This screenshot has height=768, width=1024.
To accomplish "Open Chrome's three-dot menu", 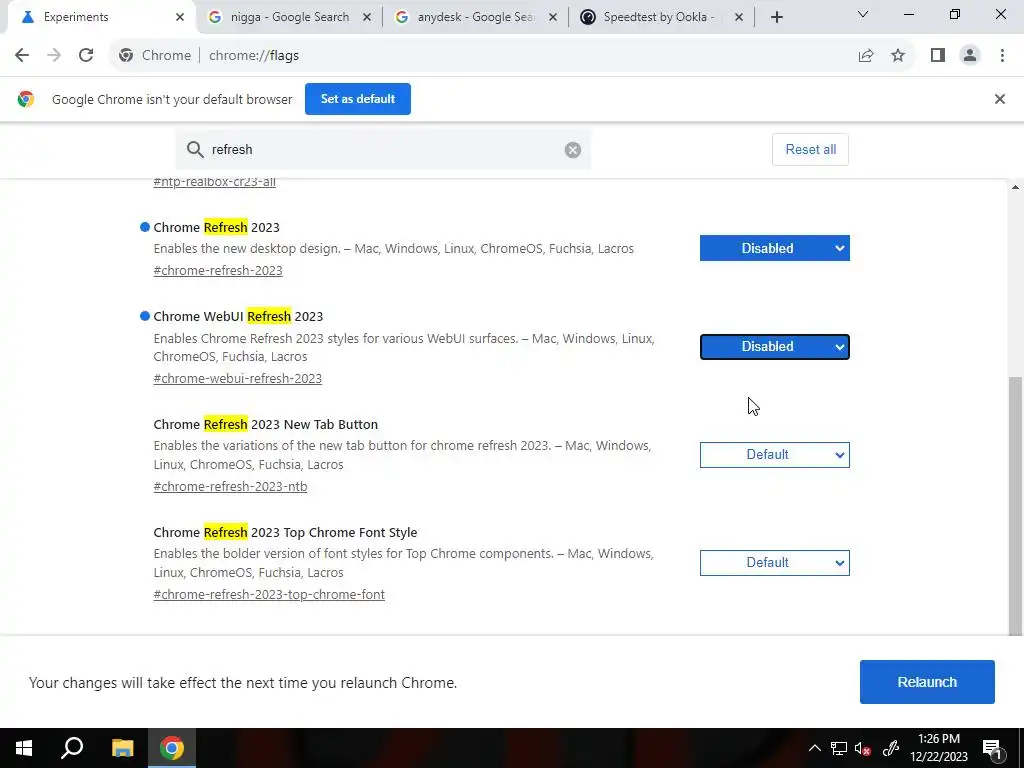I will pyautogui.click(x=1002, y=56).
